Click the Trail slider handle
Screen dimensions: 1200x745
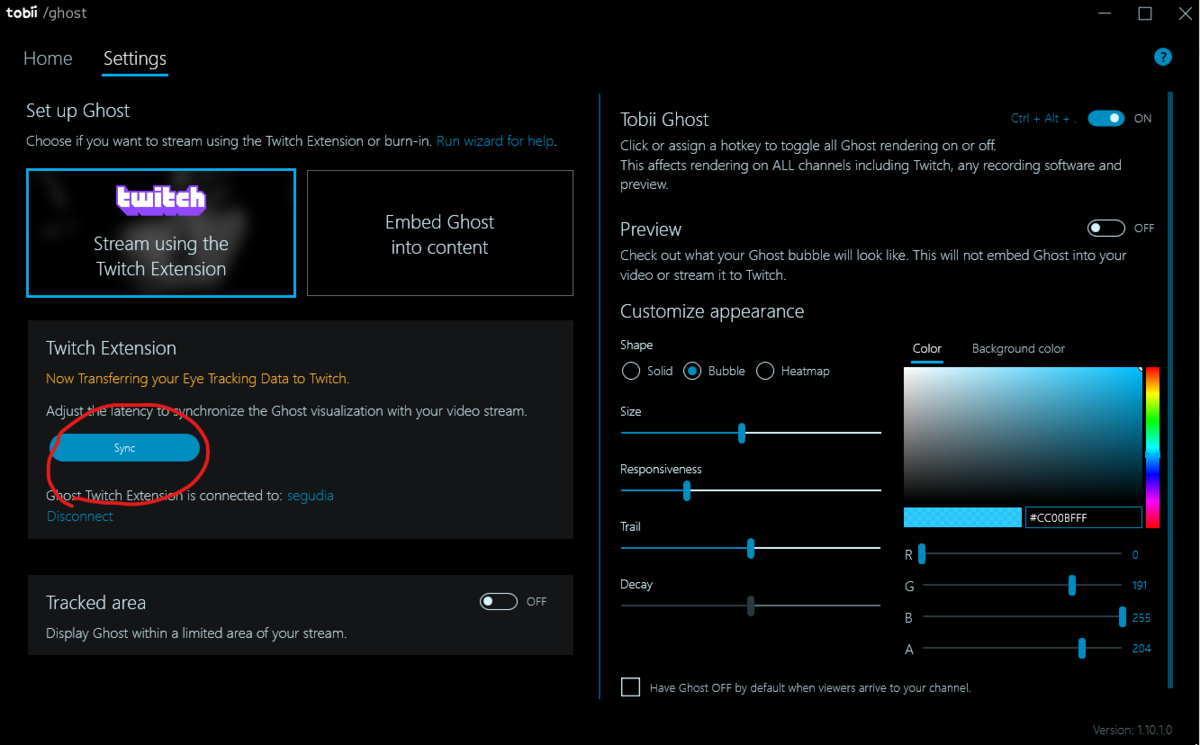[x=750, y=548]
